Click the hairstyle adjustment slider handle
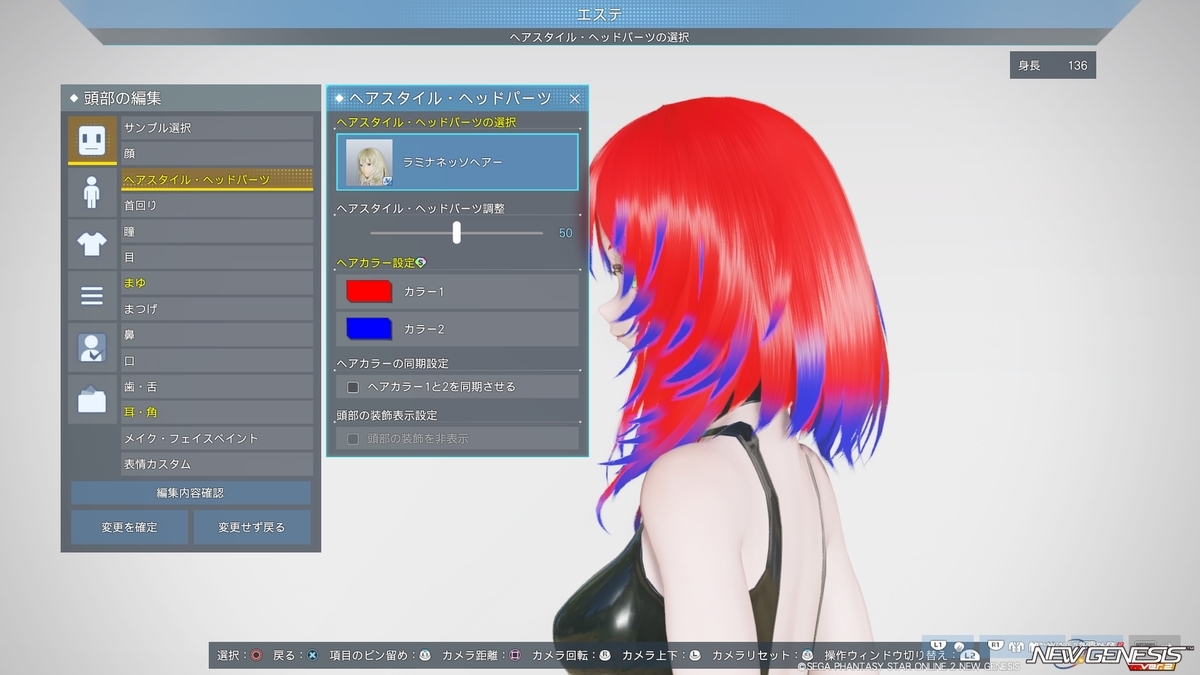 pos(457,232)
